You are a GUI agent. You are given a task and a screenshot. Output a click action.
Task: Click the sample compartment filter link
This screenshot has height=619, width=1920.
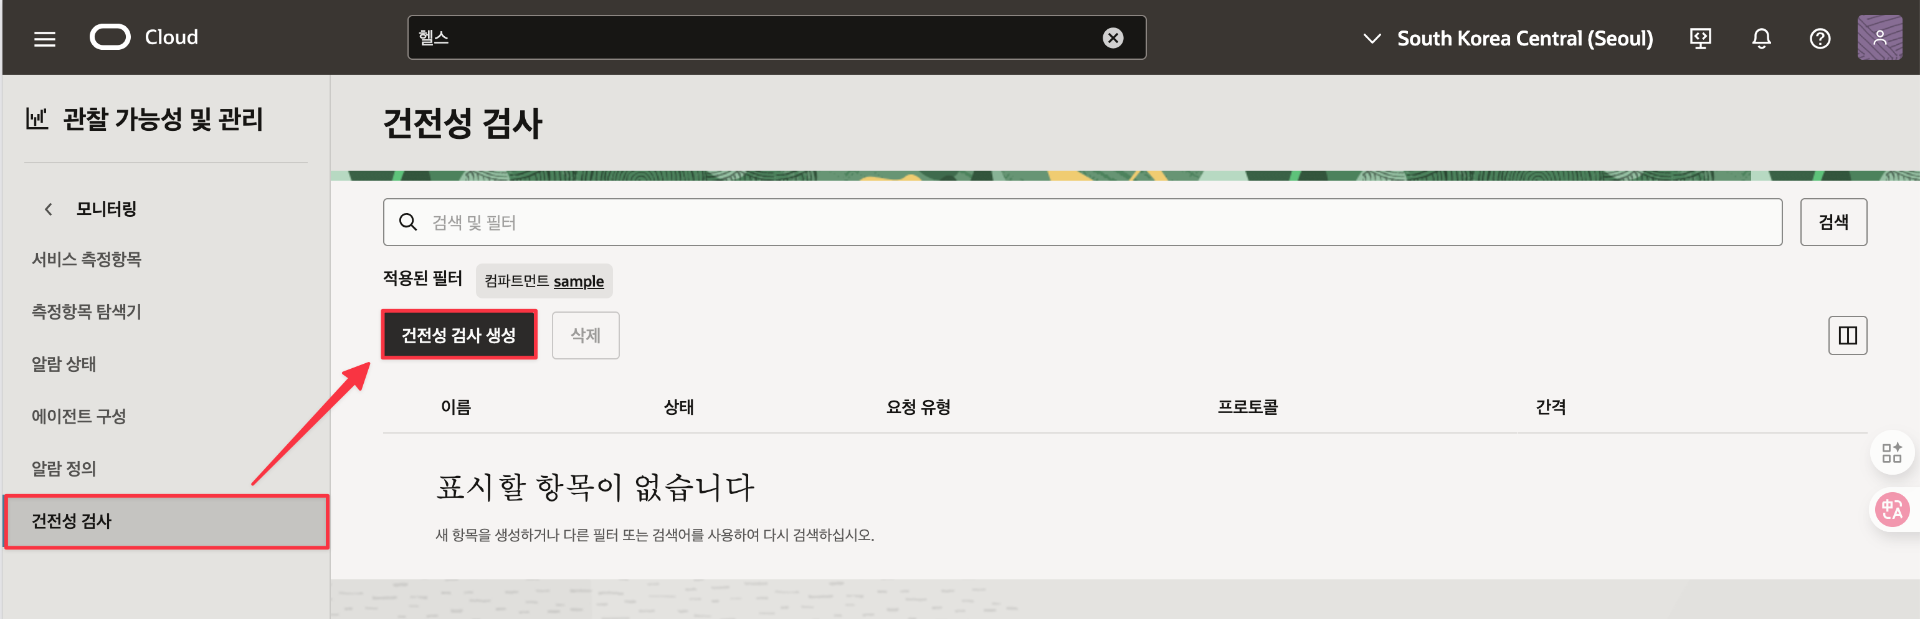click(x=578, y=281)
